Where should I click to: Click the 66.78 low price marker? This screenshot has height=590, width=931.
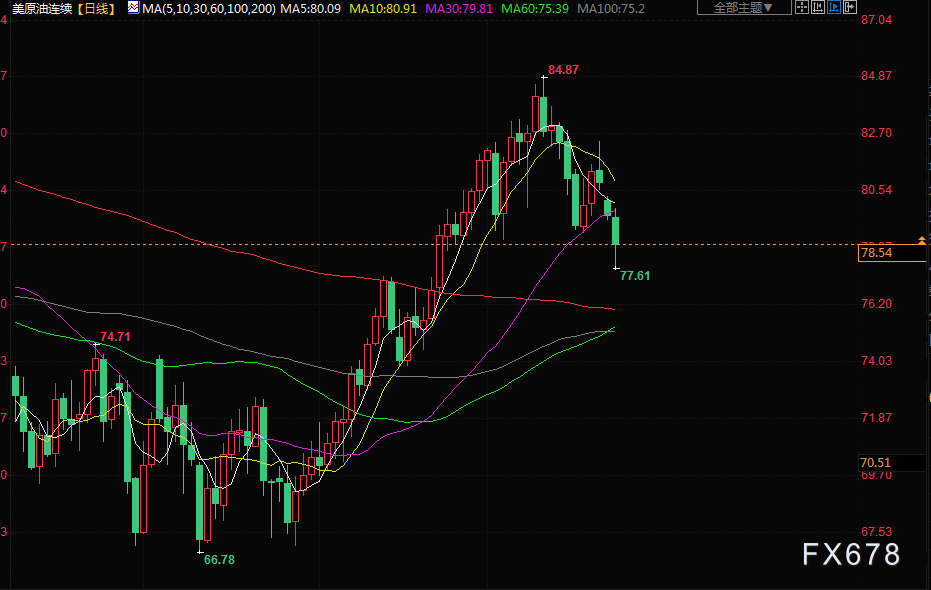click(x=219, y=559)
